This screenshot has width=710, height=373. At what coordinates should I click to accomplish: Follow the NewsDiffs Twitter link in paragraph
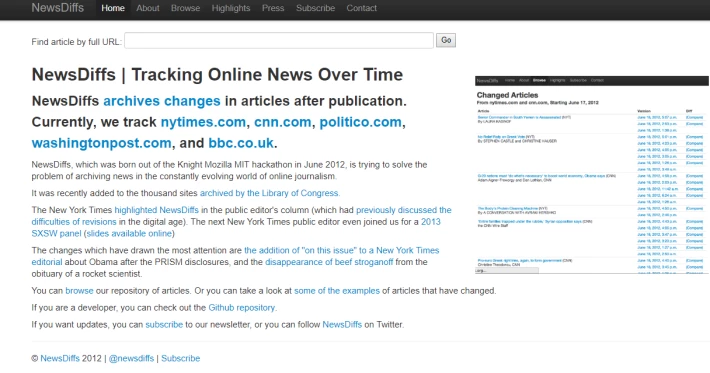pyautogui.click(x=342, y=325)
